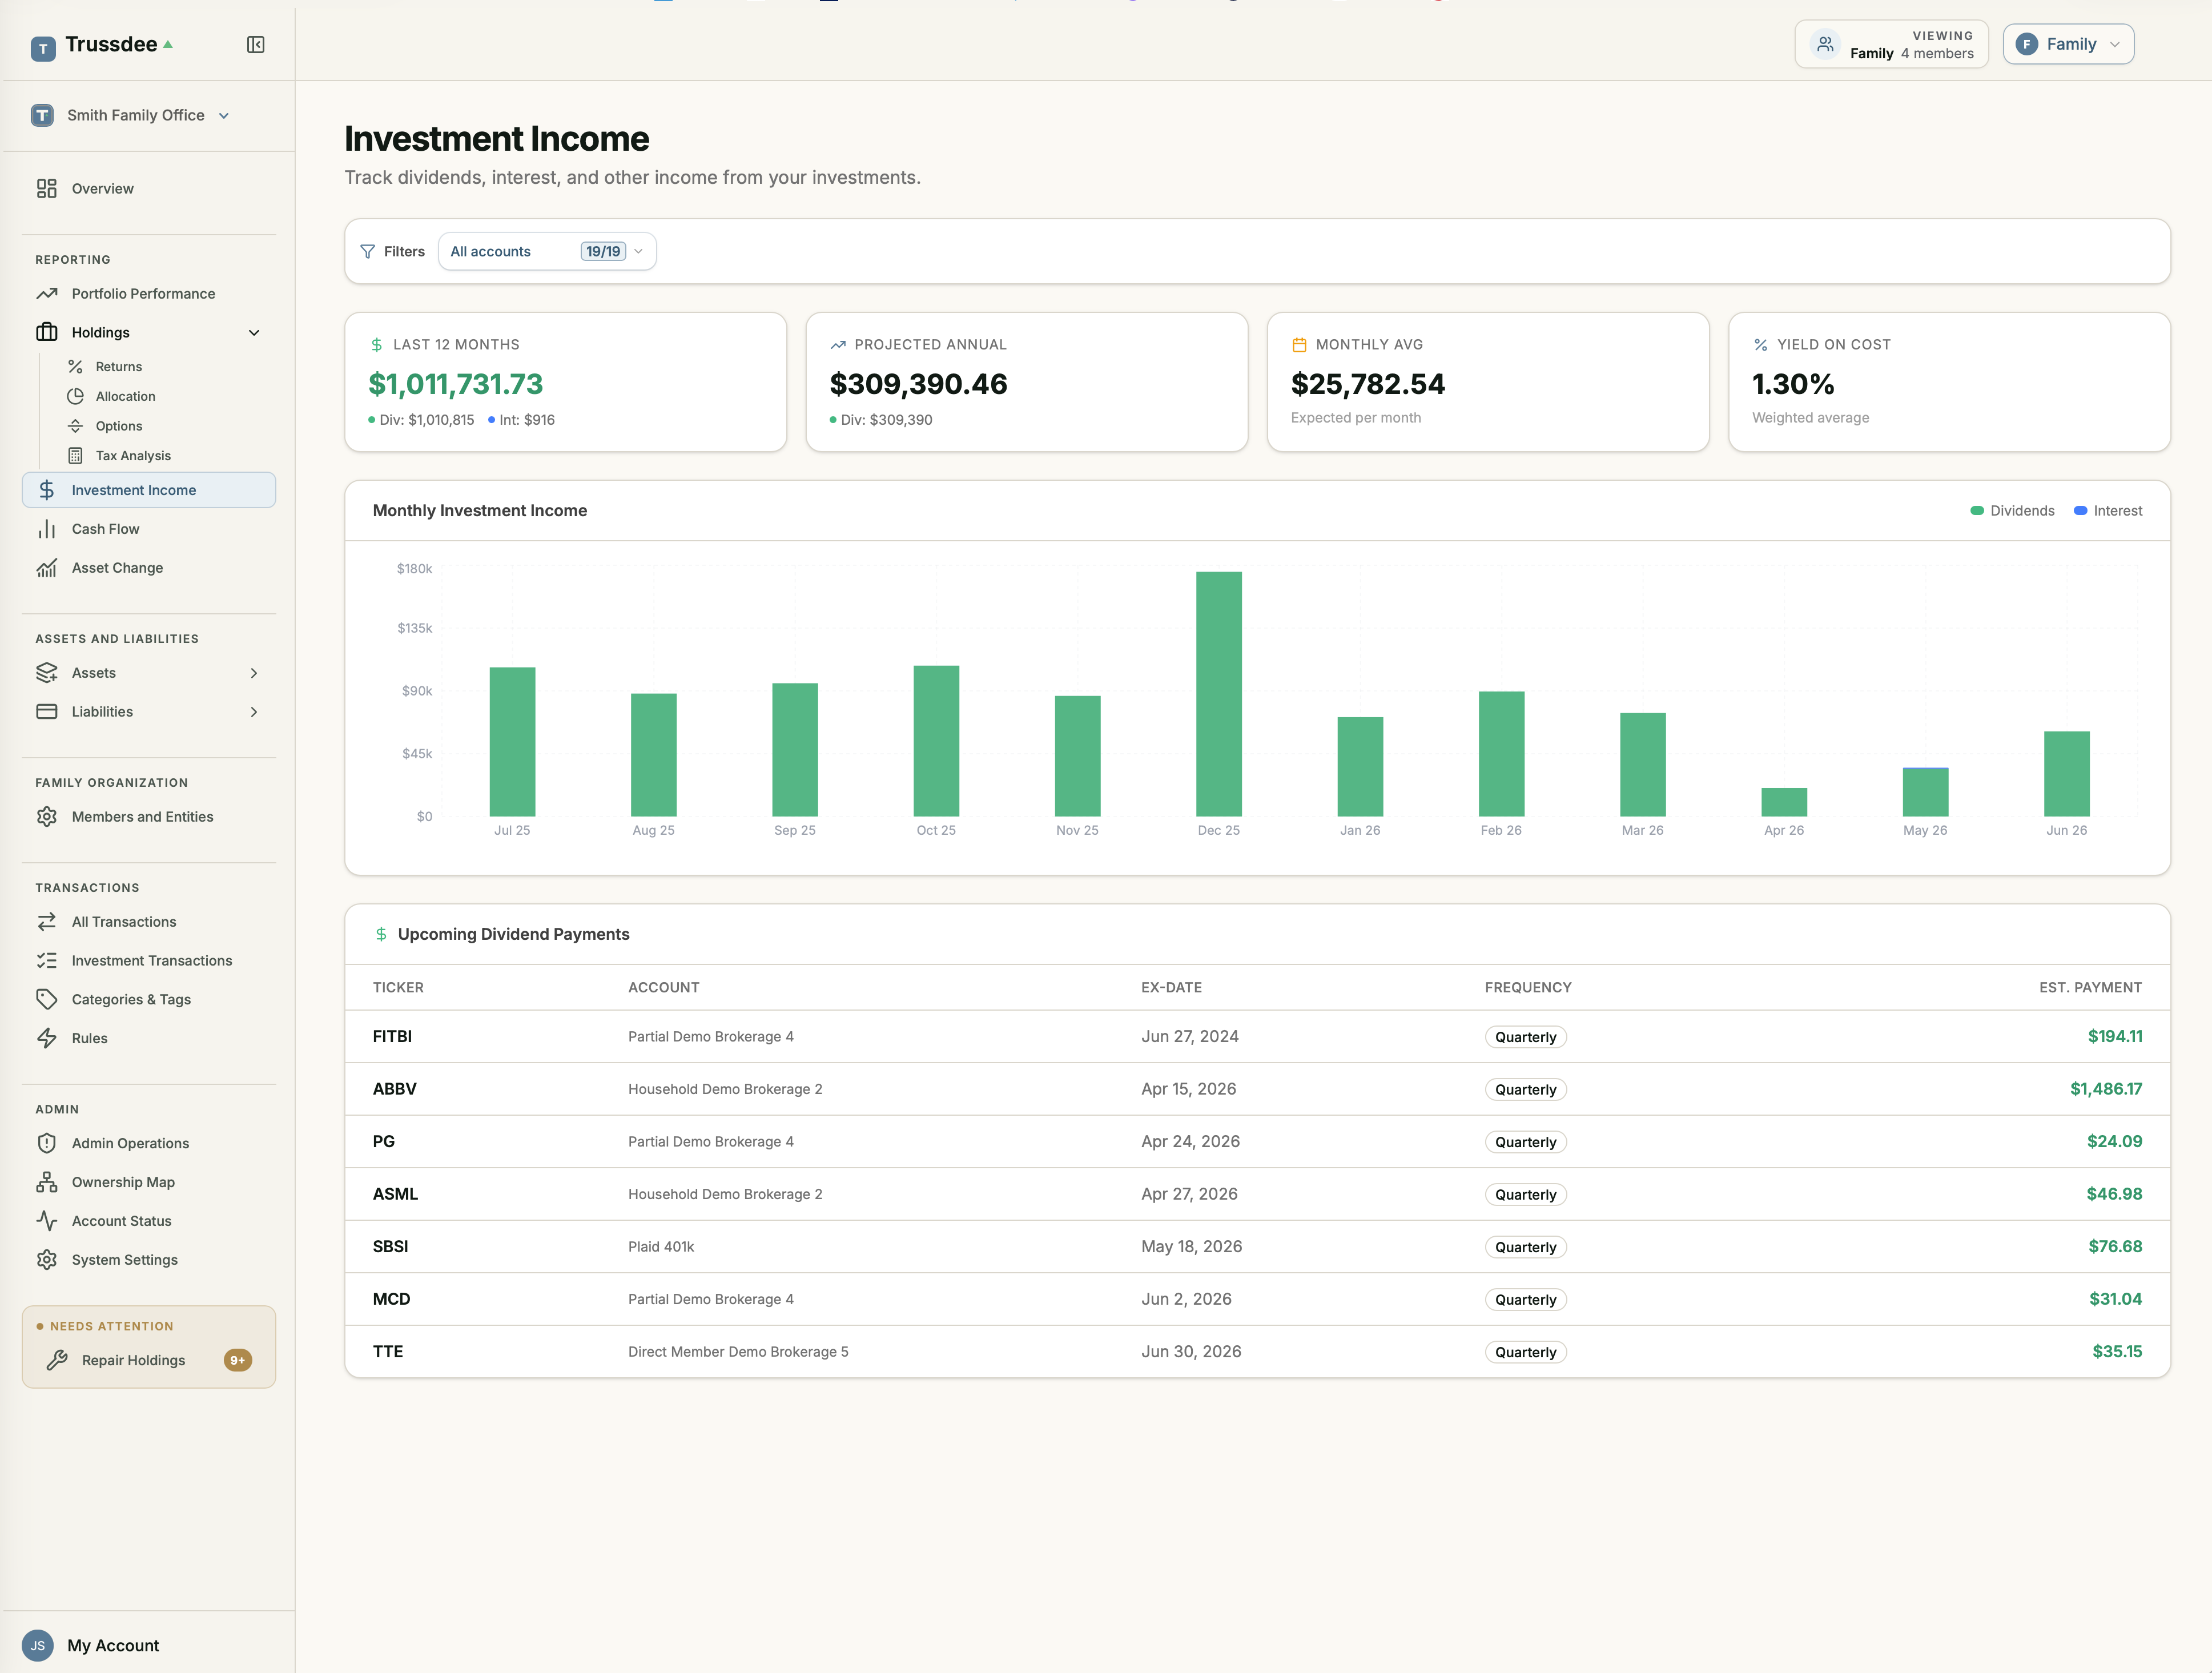Screen dimensions: 2212x1673
Task: Click the $1,486.17 estimated payment
Action: [2106, 1089]
